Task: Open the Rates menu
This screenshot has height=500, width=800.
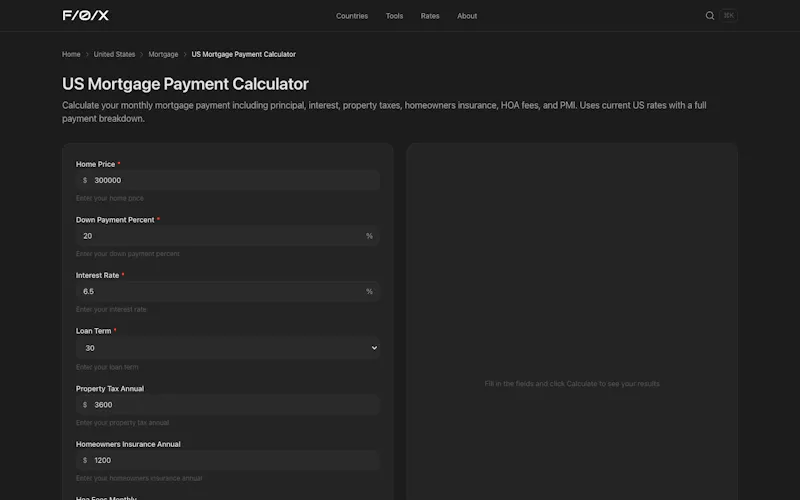Action: [430, 16]
